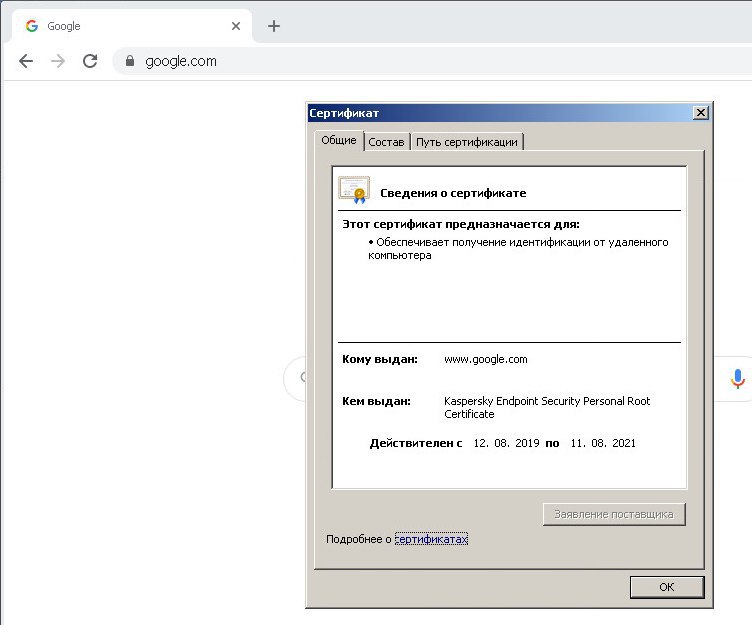Reload the page with the refresh icon
Image resolution: width=752 pixels, height=625 pixels.
pyautogui.click(x=90, y=61)
